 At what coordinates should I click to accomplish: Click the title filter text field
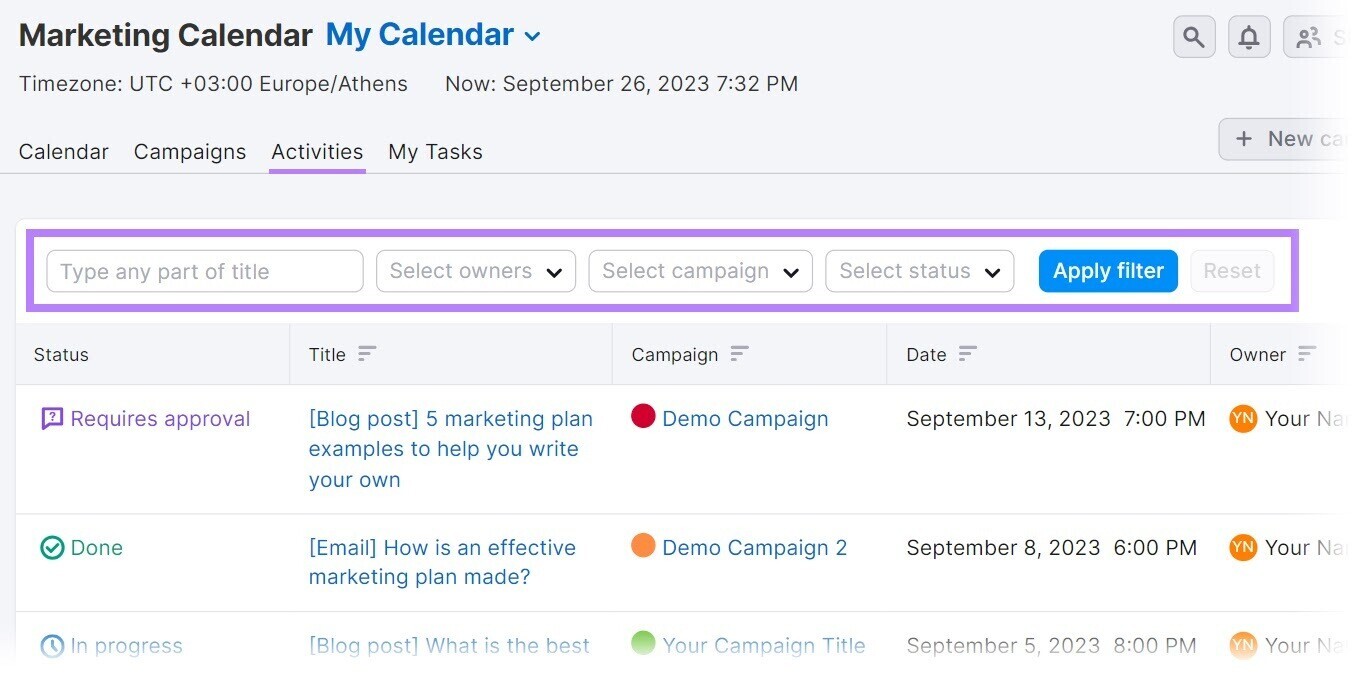tap(204, 271)
